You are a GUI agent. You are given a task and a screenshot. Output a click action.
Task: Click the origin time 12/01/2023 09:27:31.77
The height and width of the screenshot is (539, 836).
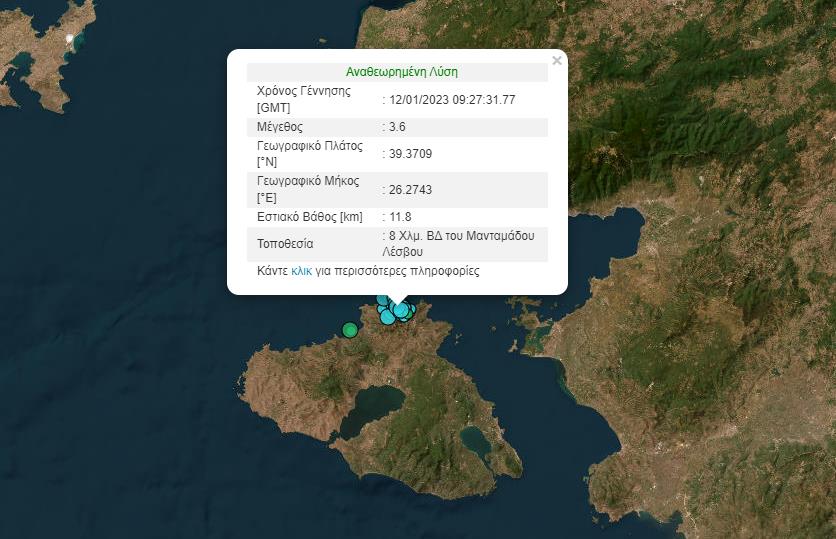pos(452,99)
